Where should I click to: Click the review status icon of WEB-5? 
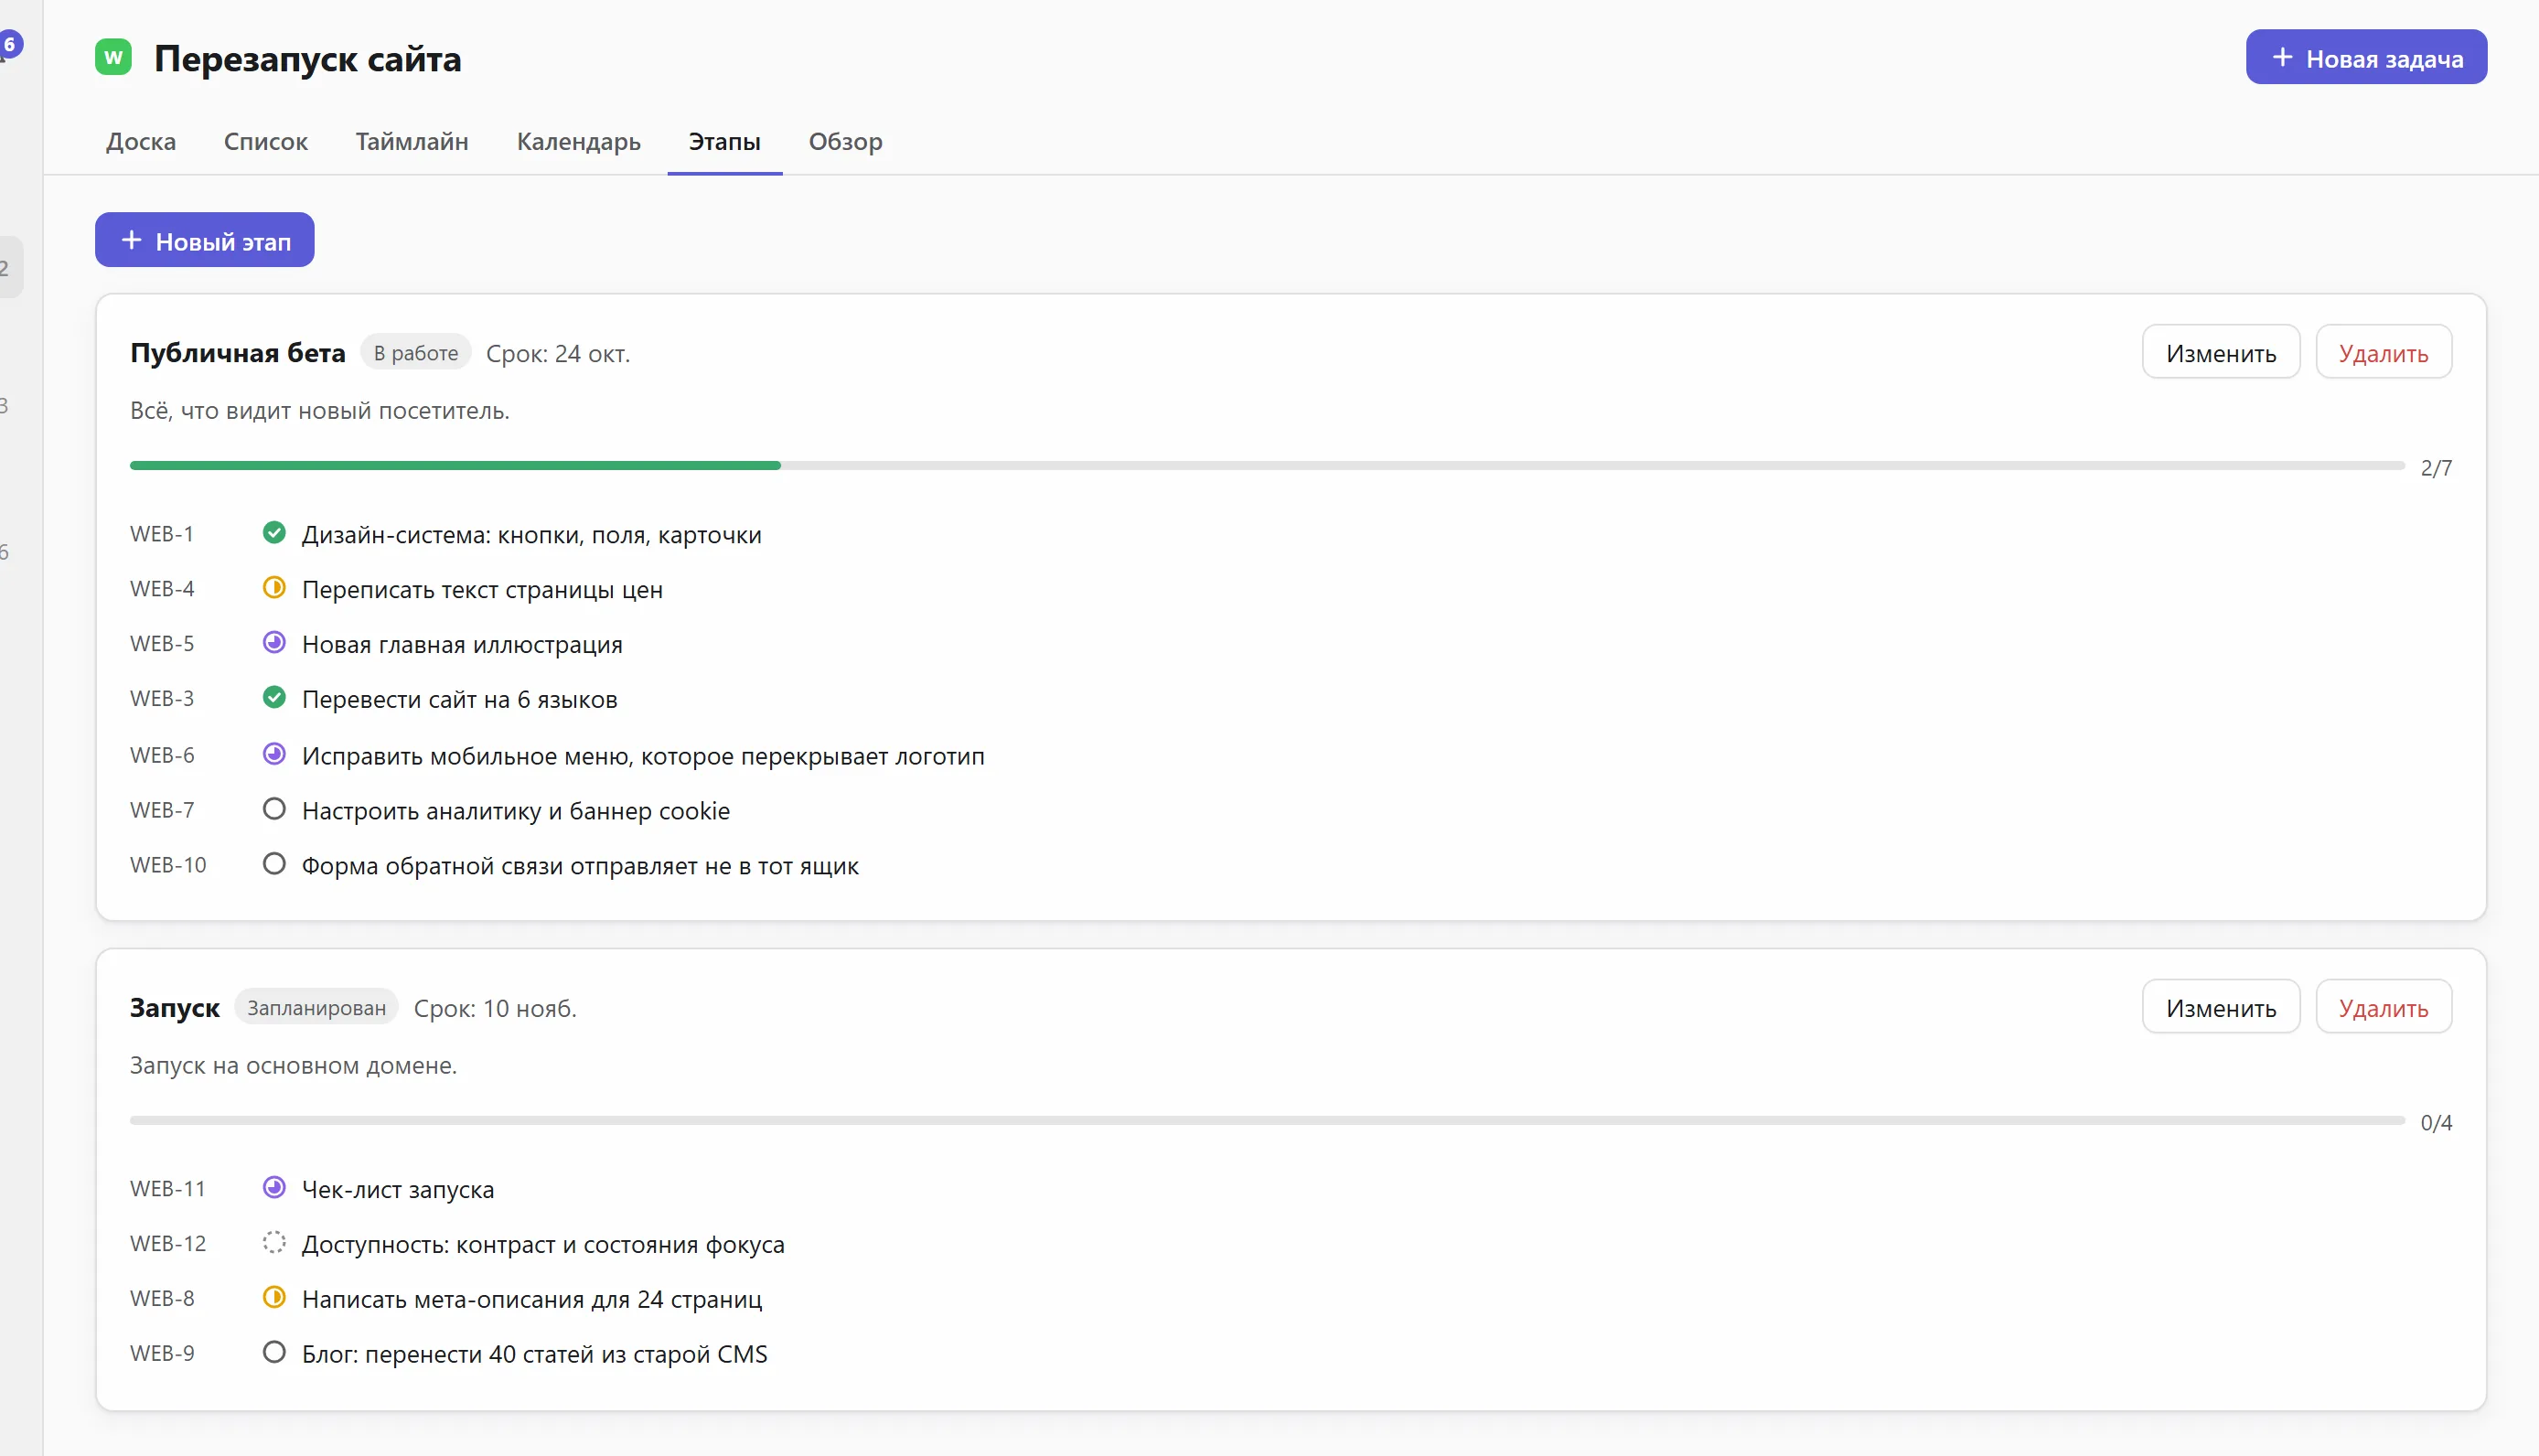point(274,643)
